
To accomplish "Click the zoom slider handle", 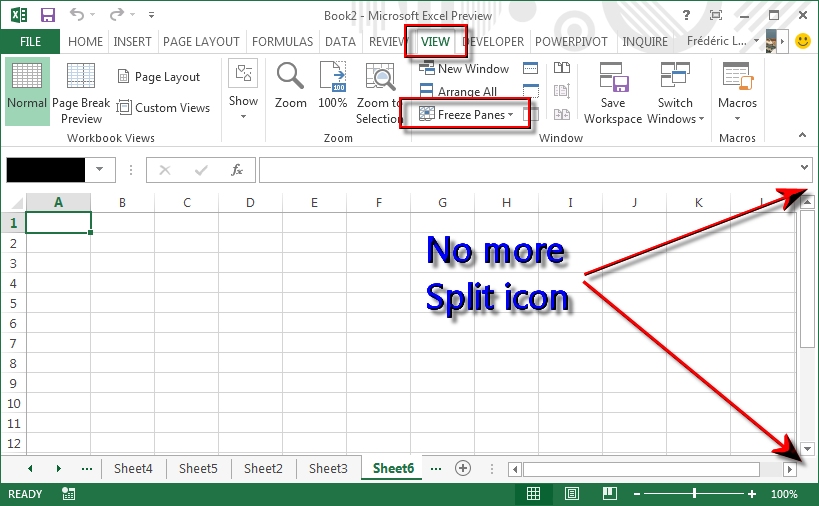I will (x=694, y=493).
